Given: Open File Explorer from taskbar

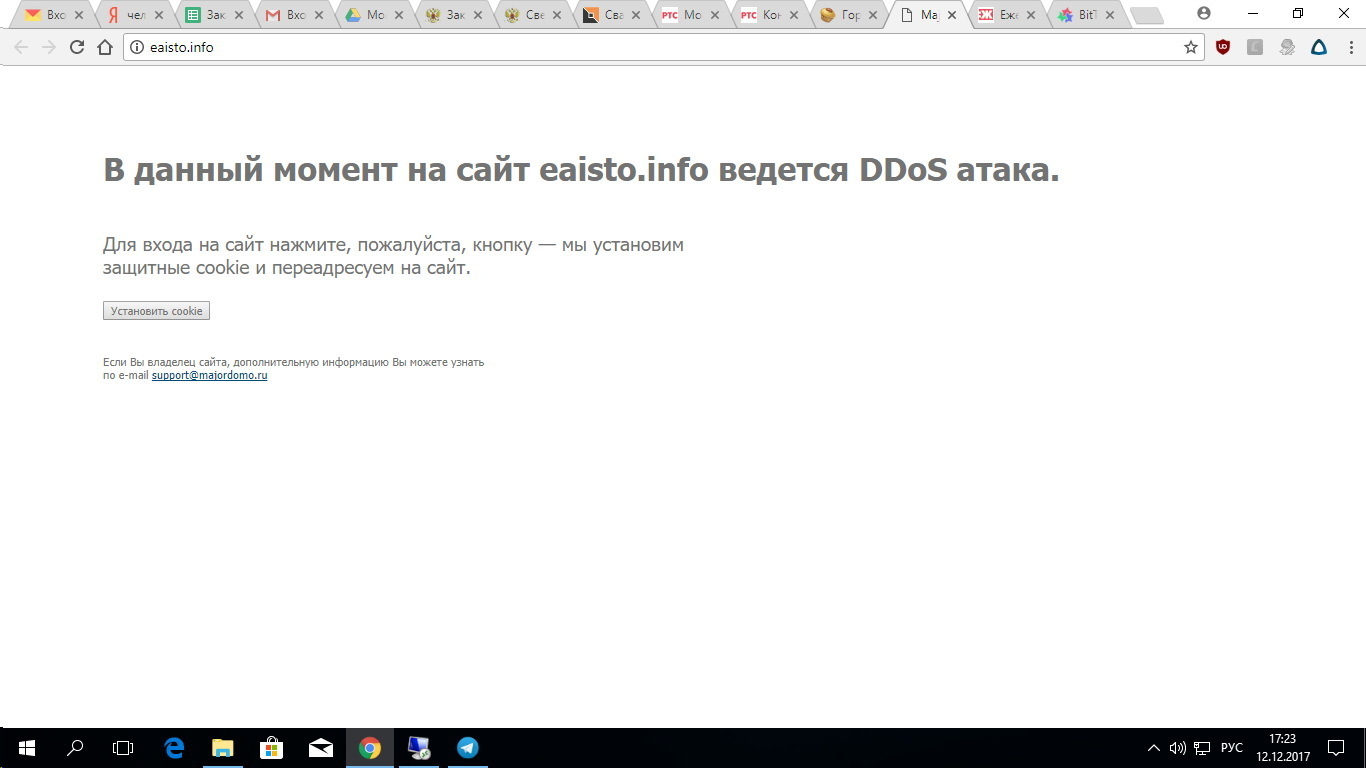Looking at the screenshot, I should pos(222,748).
